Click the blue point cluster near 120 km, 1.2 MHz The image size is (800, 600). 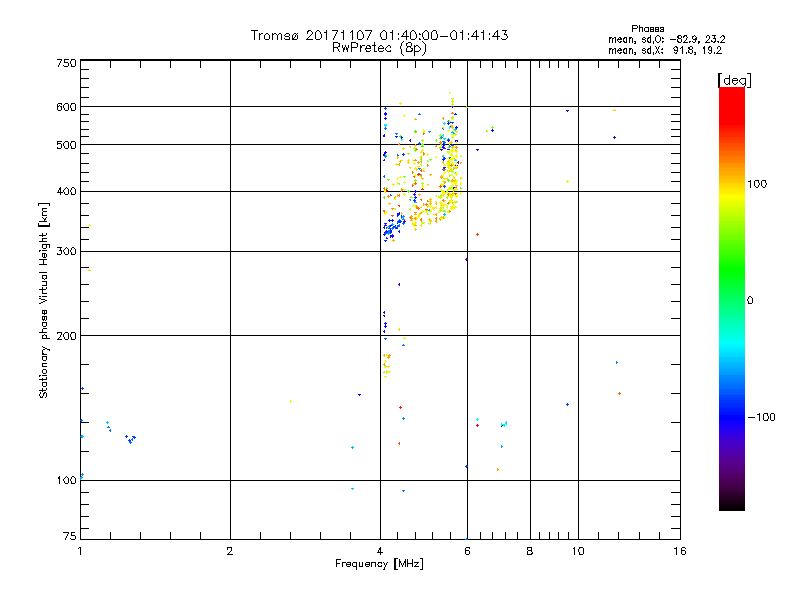pyautogui.click(x=131, y=439)
